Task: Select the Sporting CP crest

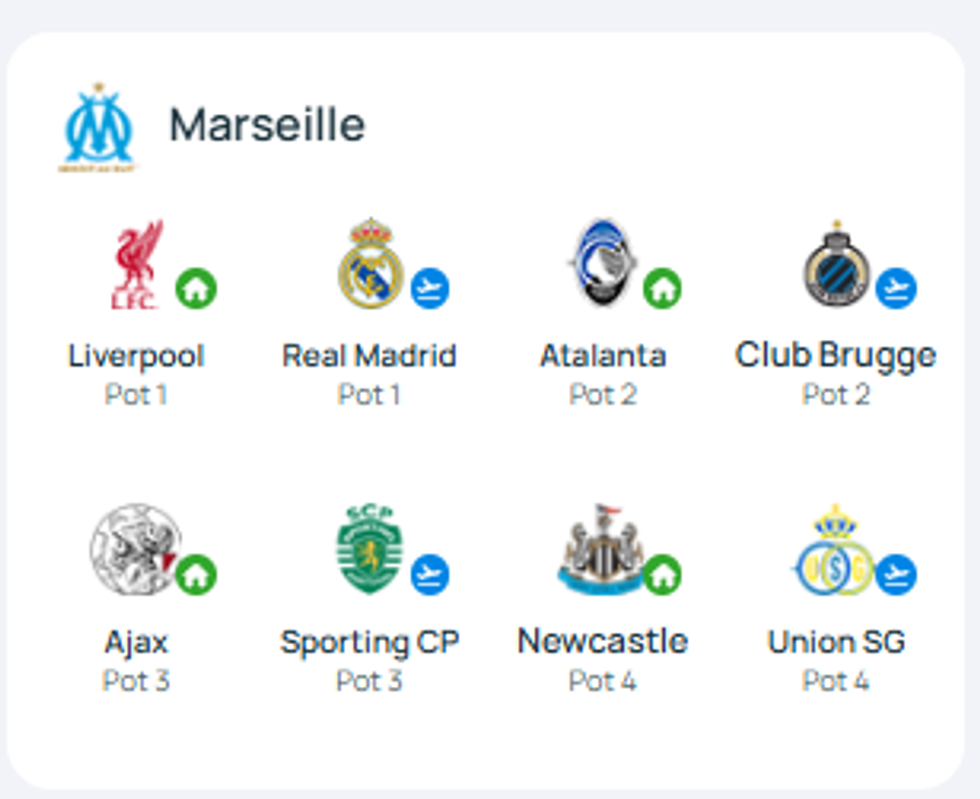Action: (369, 549)
